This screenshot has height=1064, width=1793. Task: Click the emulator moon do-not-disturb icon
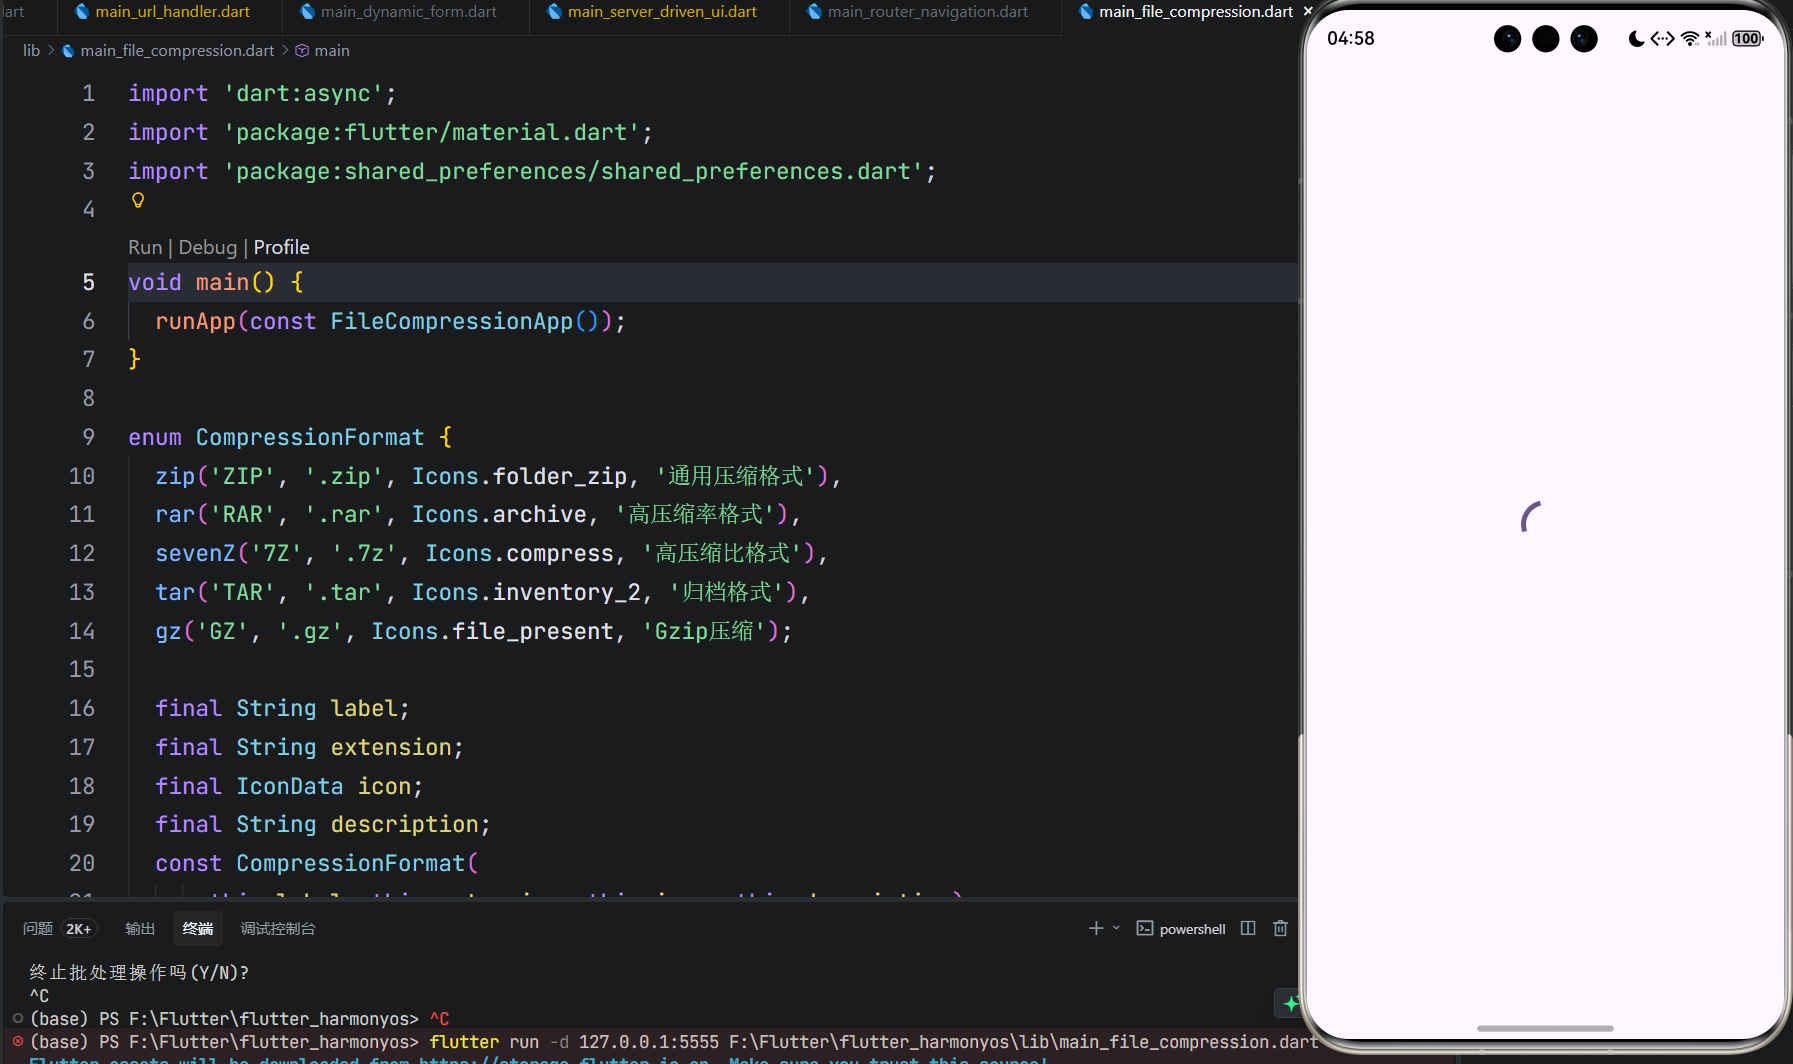tap(1636, 39)
